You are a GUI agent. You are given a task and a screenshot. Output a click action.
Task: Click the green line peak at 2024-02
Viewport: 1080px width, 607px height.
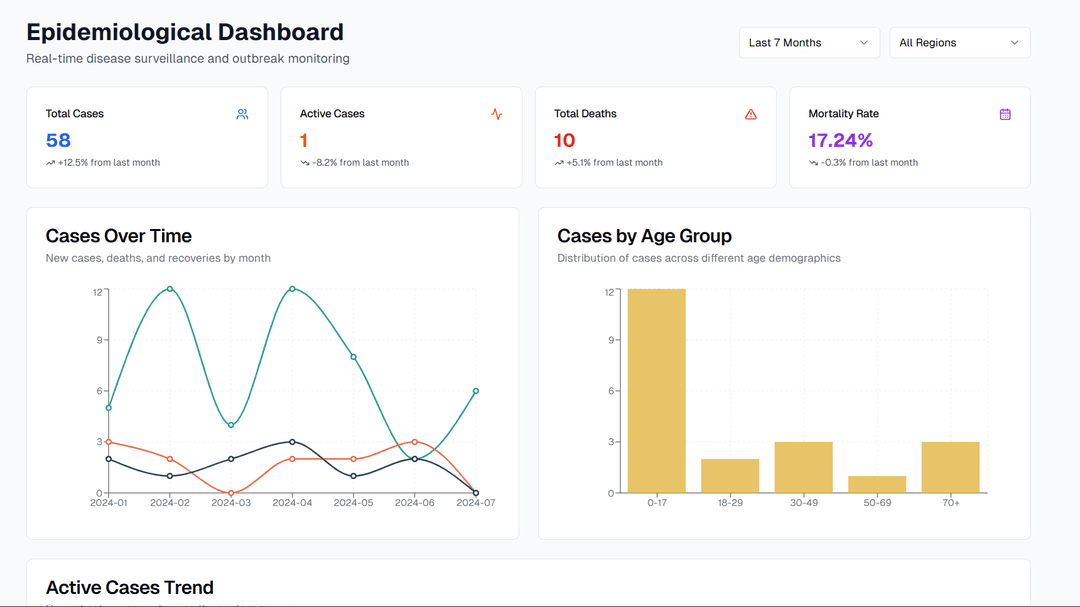(170, 288)
